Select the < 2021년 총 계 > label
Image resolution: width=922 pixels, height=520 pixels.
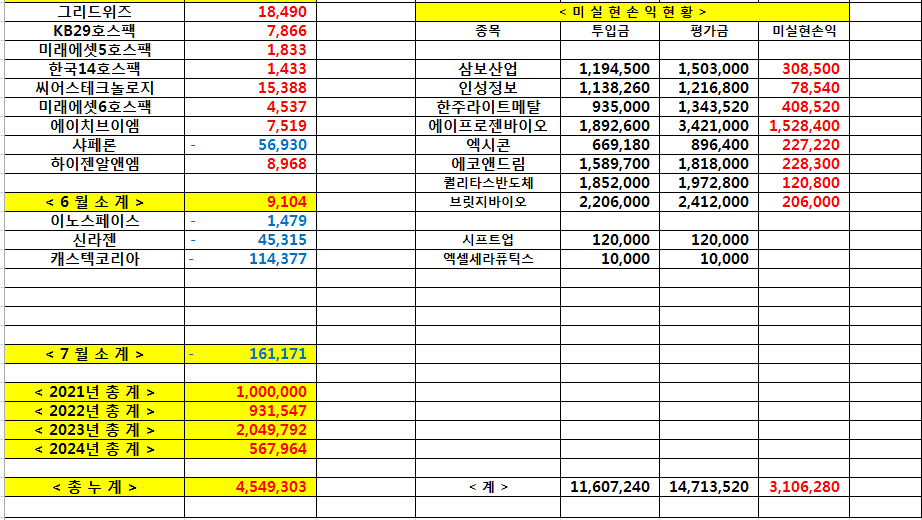pyautogui.click(x=95, y=392)
